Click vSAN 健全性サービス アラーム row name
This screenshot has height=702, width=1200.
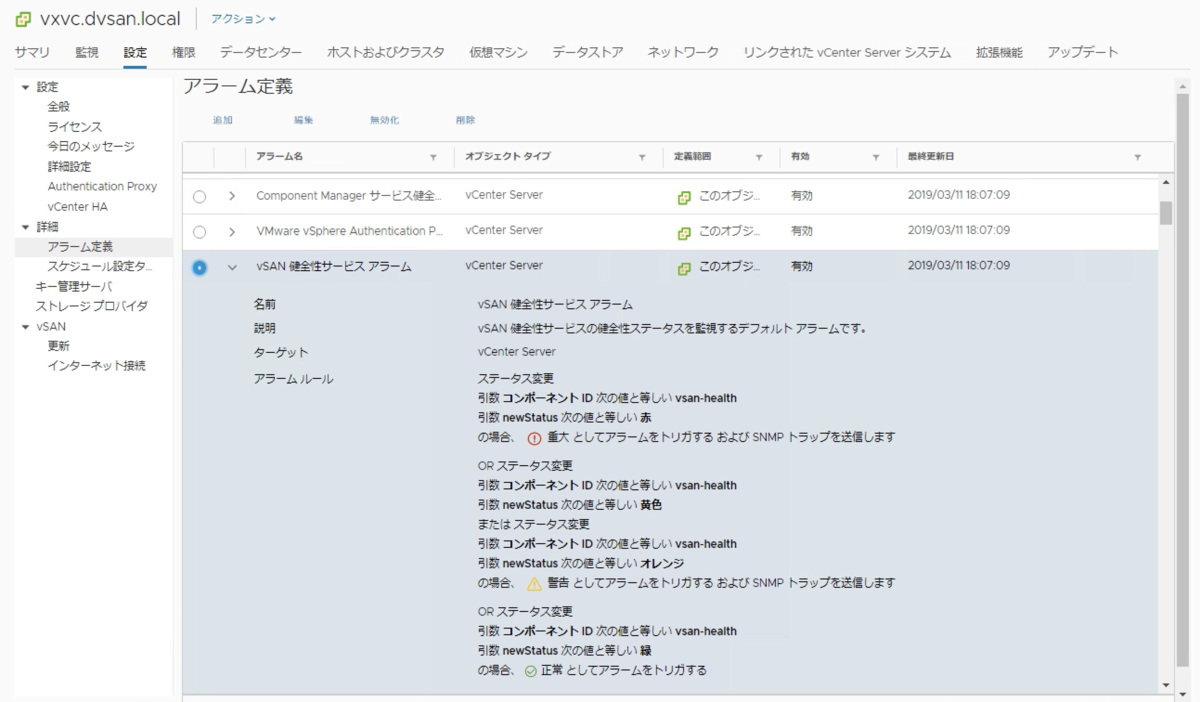[333, 267]
